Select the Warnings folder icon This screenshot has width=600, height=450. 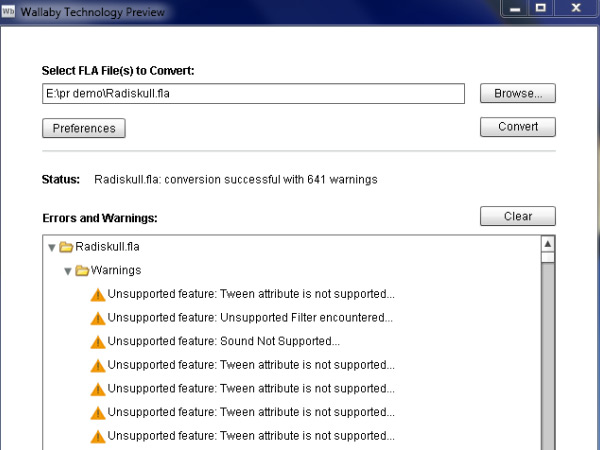point(82,271)
